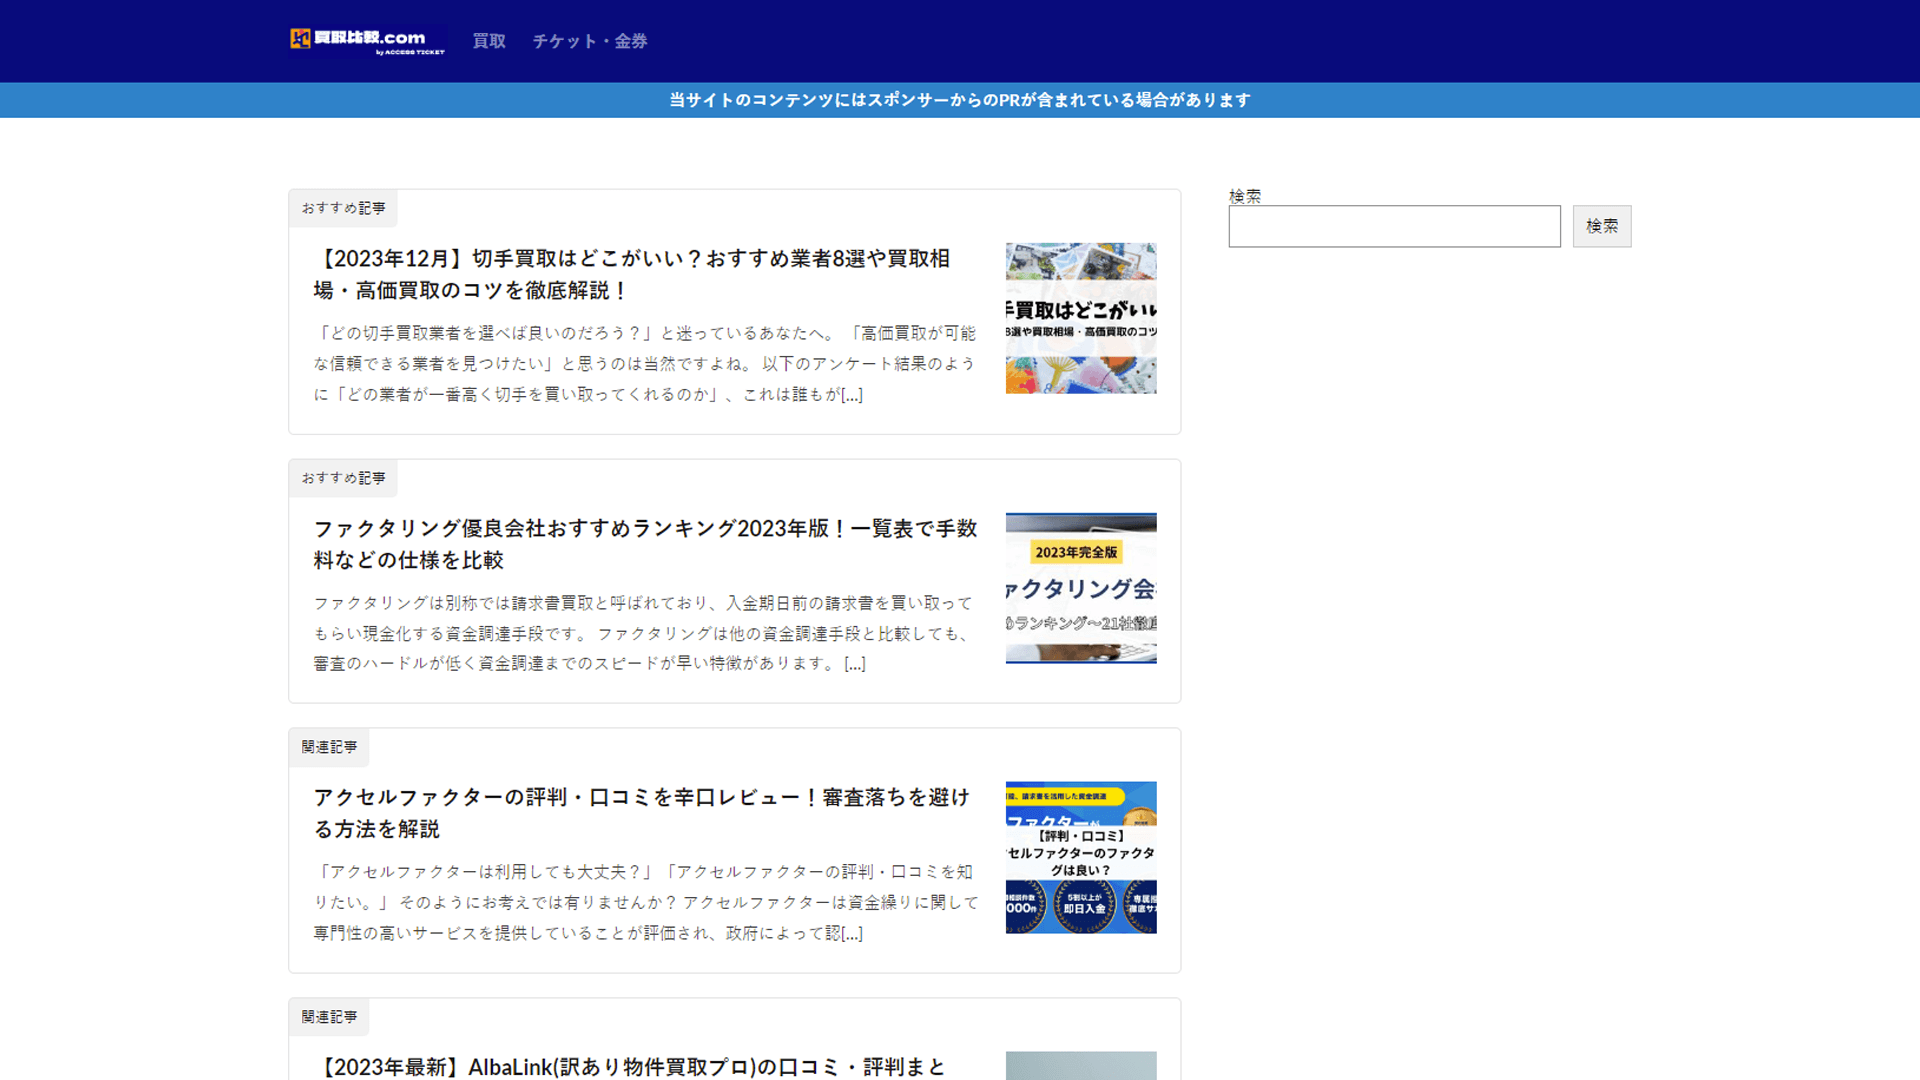
Task: Open the 切手買取はどこがいい article title
Action: click(632, 274)
